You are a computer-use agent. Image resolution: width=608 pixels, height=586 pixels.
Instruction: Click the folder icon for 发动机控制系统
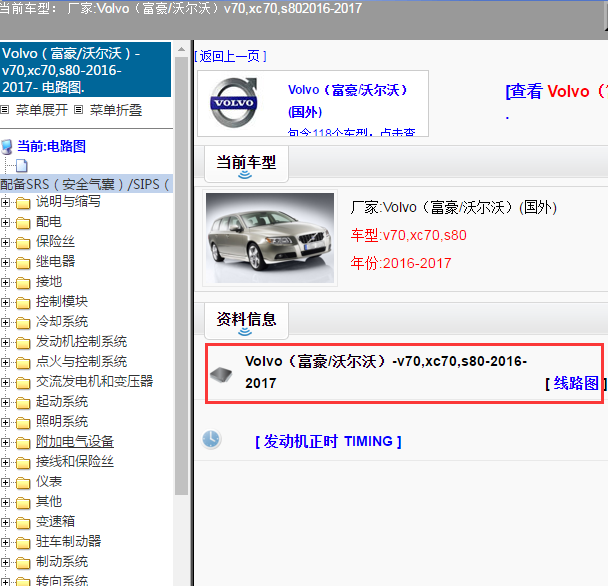pos(23,343)
